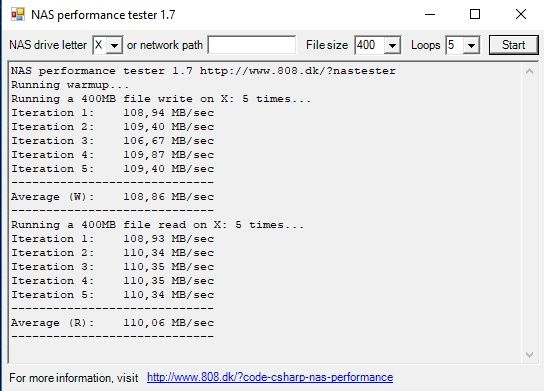The image size is (544, 391).
Task: Click the Average (R) result line
Action: point(112,323)
